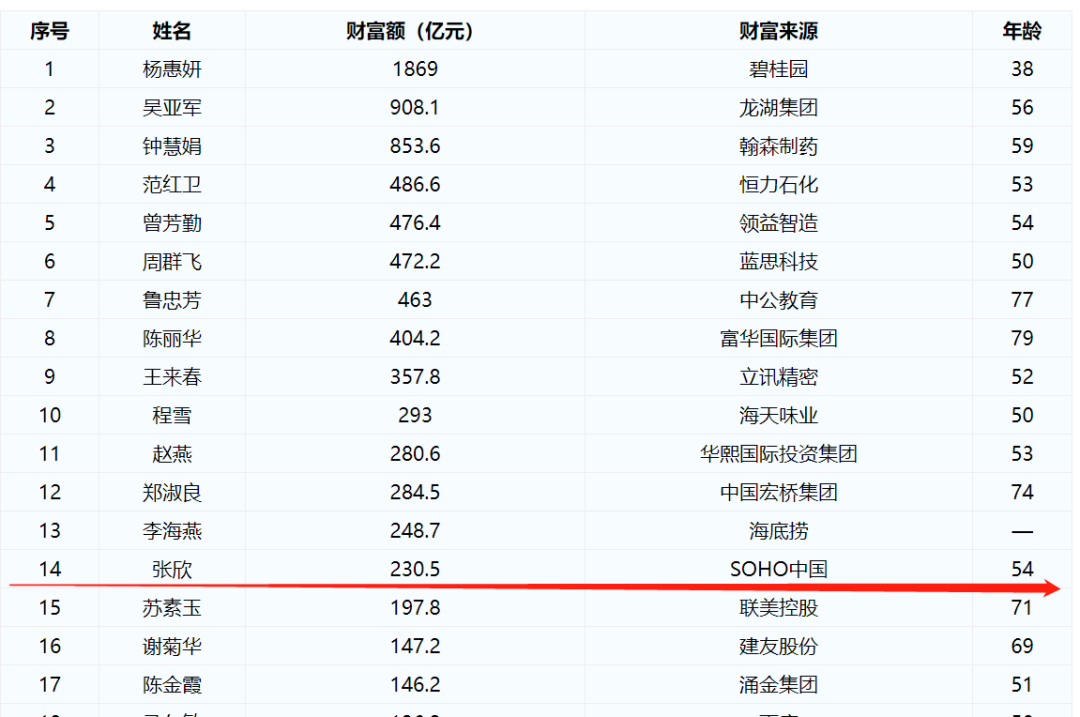Screen dimensions: 1080x717
Task: Select the name 钟慧娟
Action: click(x=172, y=146)
